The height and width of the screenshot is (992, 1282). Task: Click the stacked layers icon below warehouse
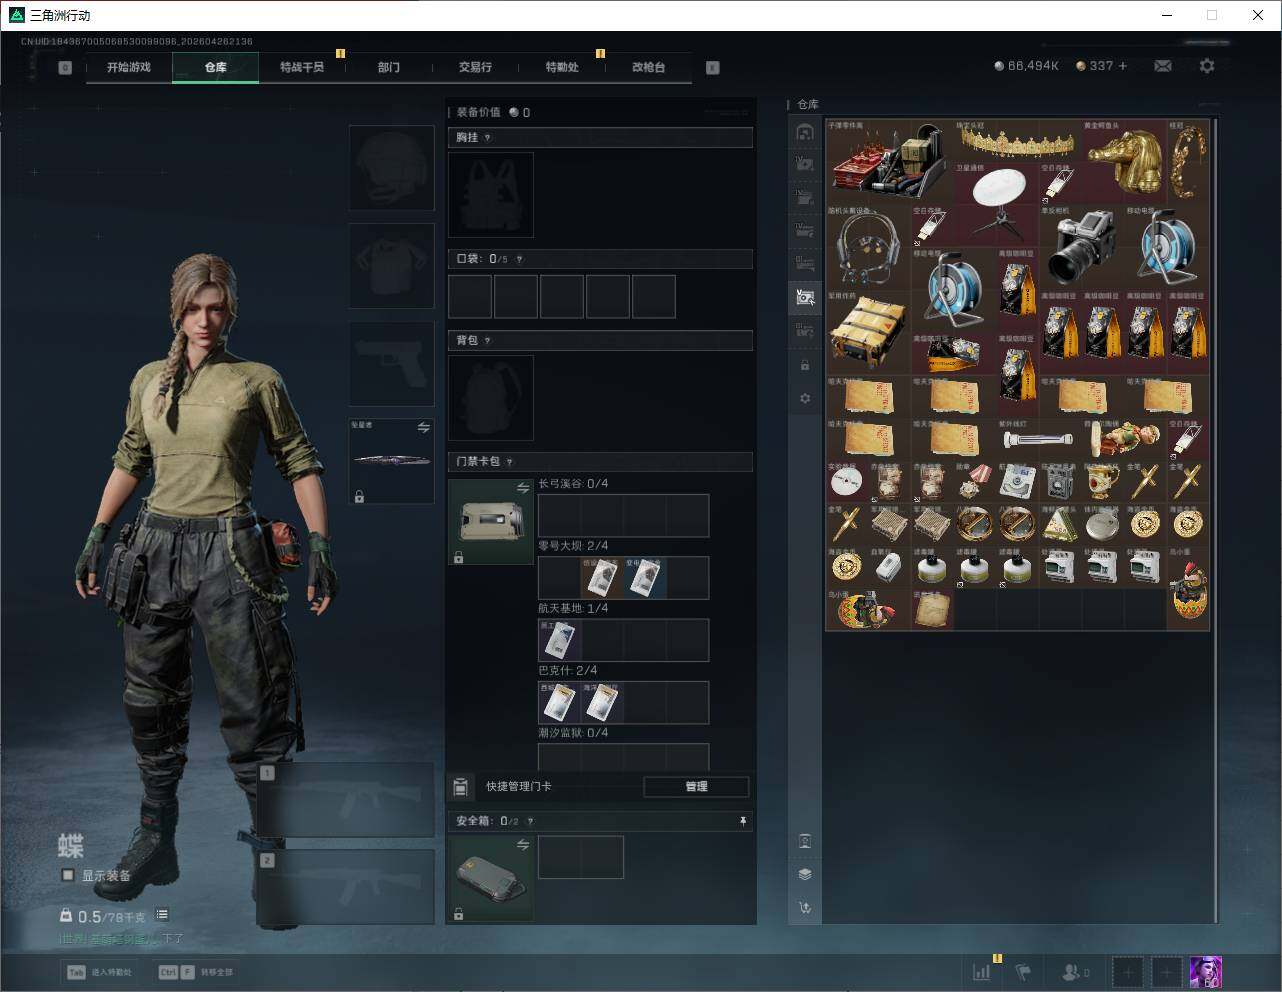pyautogui.click(x=805, y=874)
